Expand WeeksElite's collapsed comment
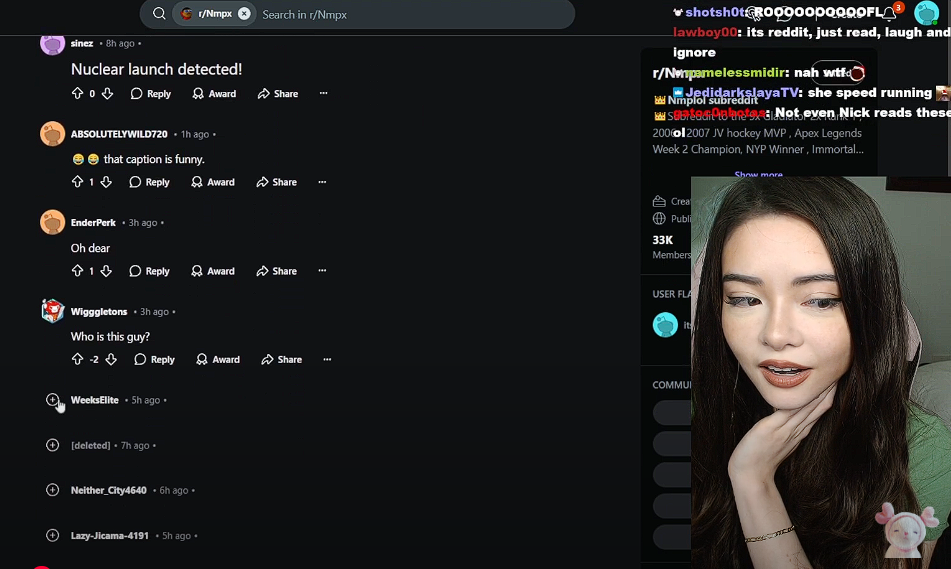951x569 pixels. click(53, 400)
